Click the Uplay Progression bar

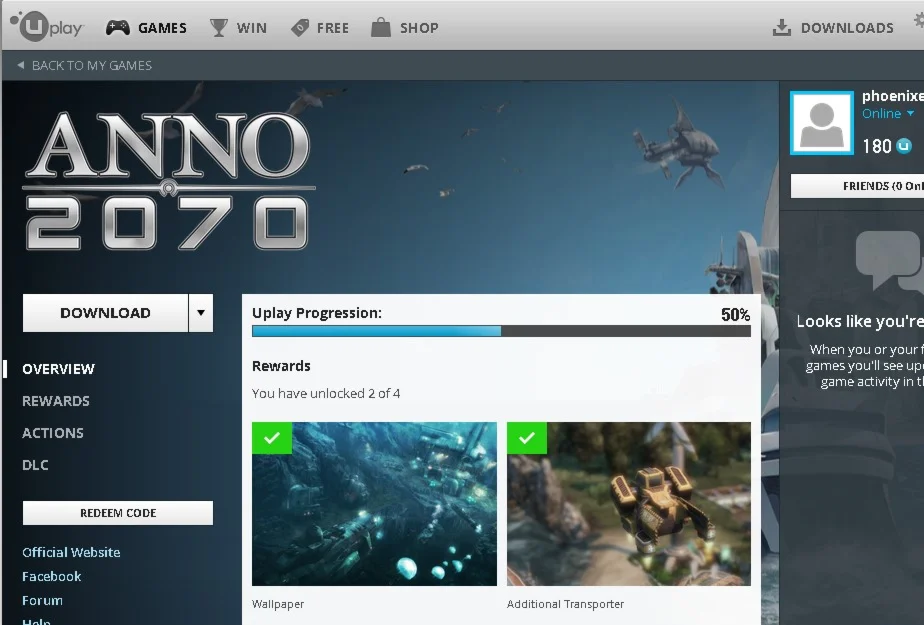pos(501,331)
